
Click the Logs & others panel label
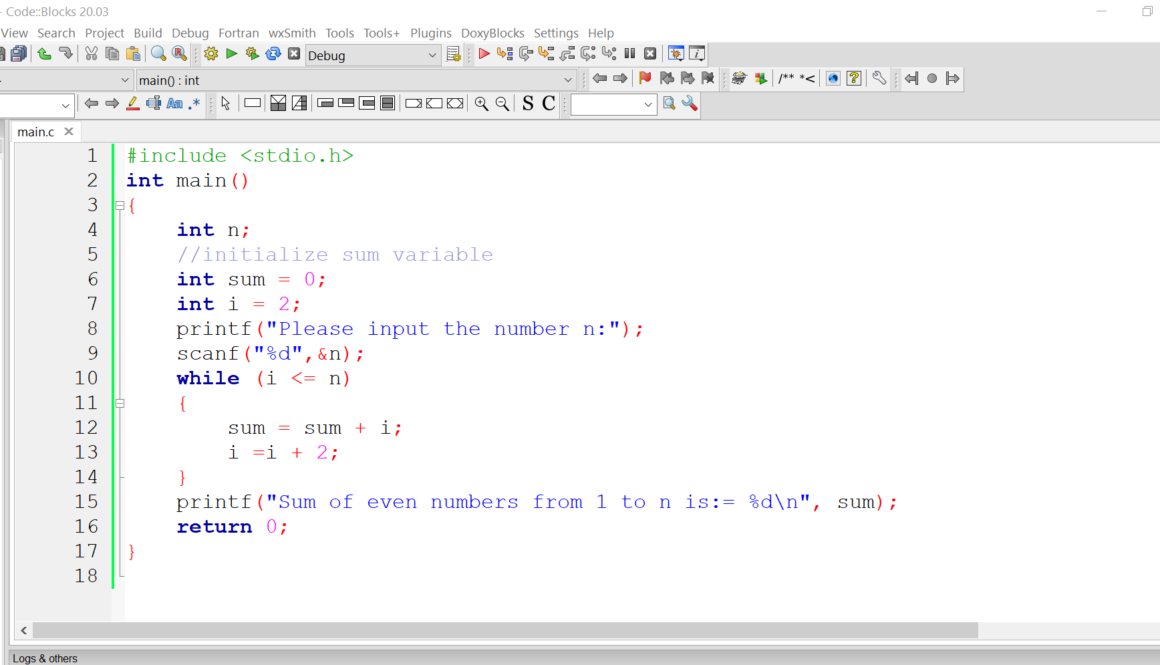pyautogui.click(x=45, y=658)
